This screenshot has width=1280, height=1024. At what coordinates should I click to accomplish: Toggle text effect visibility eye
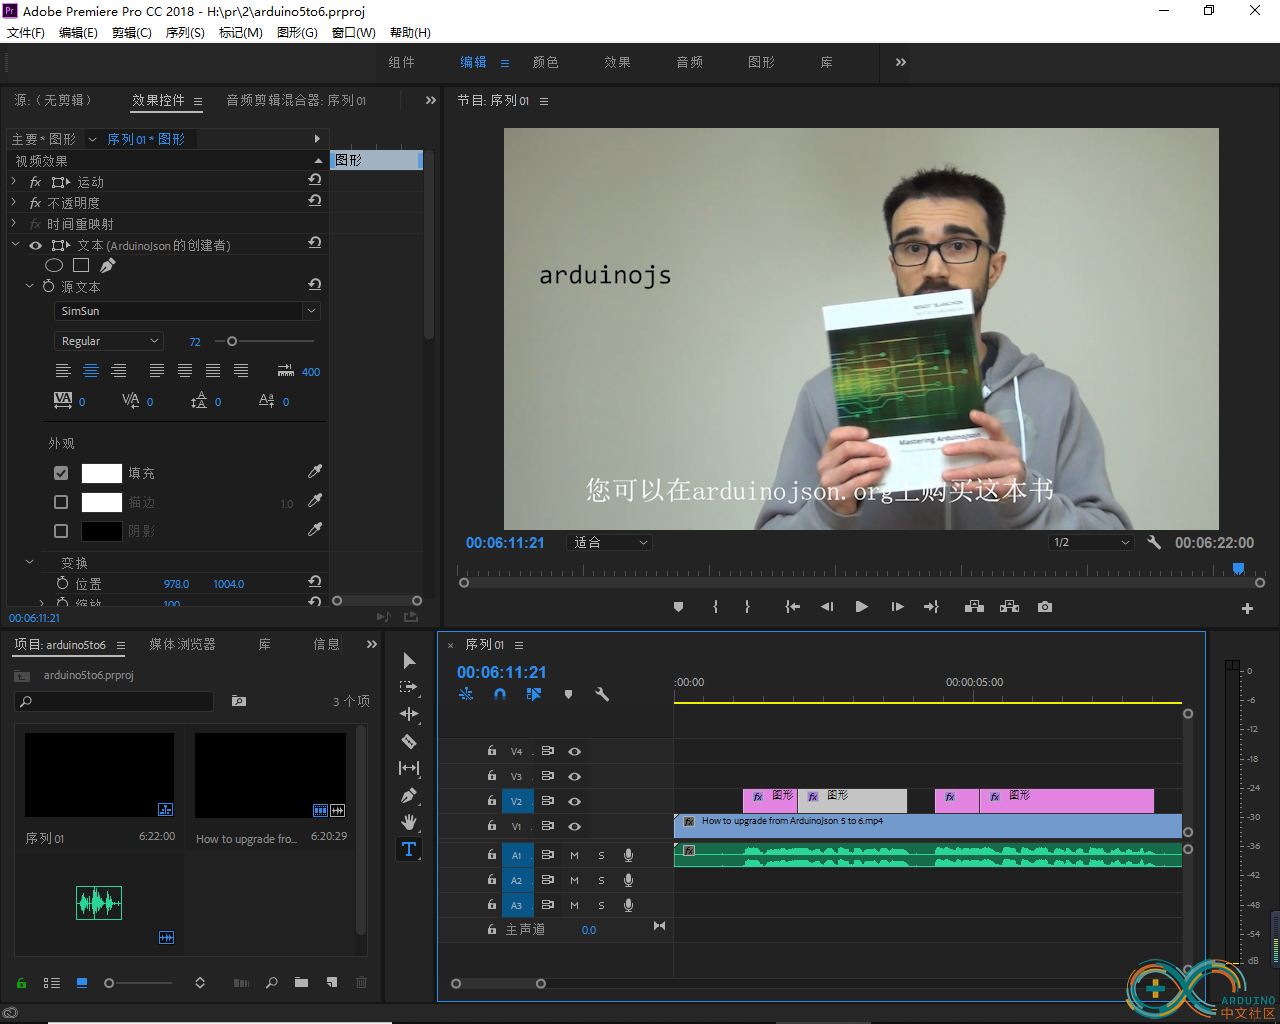coord(35,245)
